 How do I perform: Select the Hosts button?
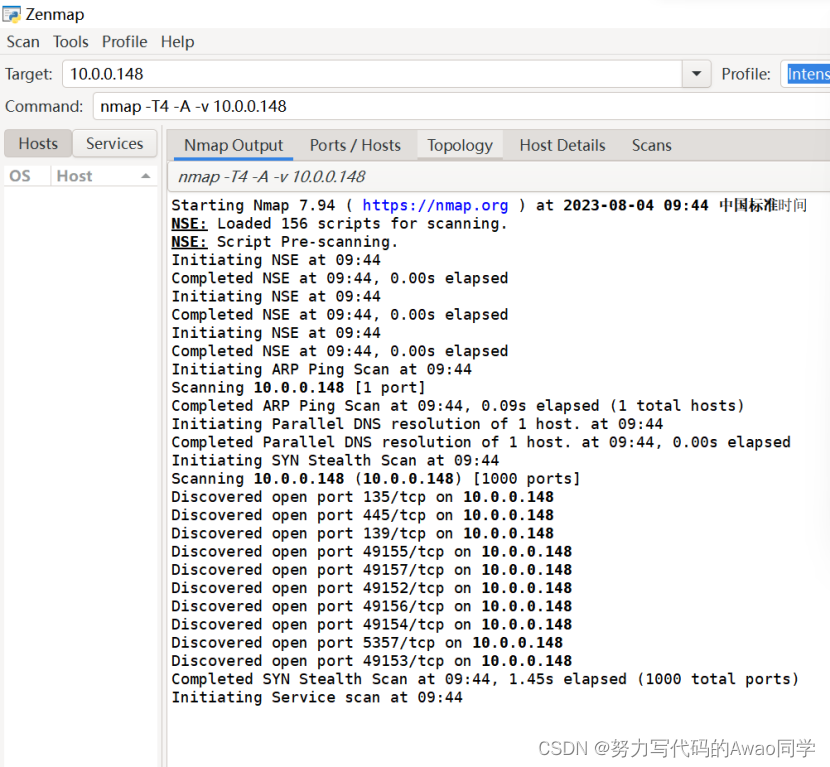point(38,143)
